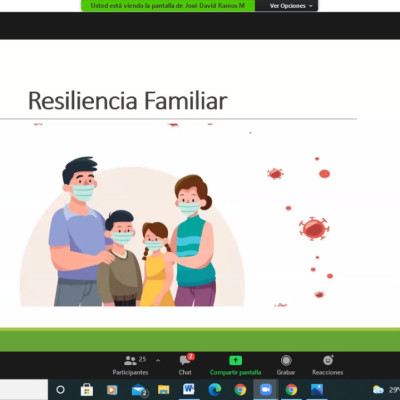The image size is (400, 400).
Task: Click the green screen sharing notification banner
Action: coord(168,5)
